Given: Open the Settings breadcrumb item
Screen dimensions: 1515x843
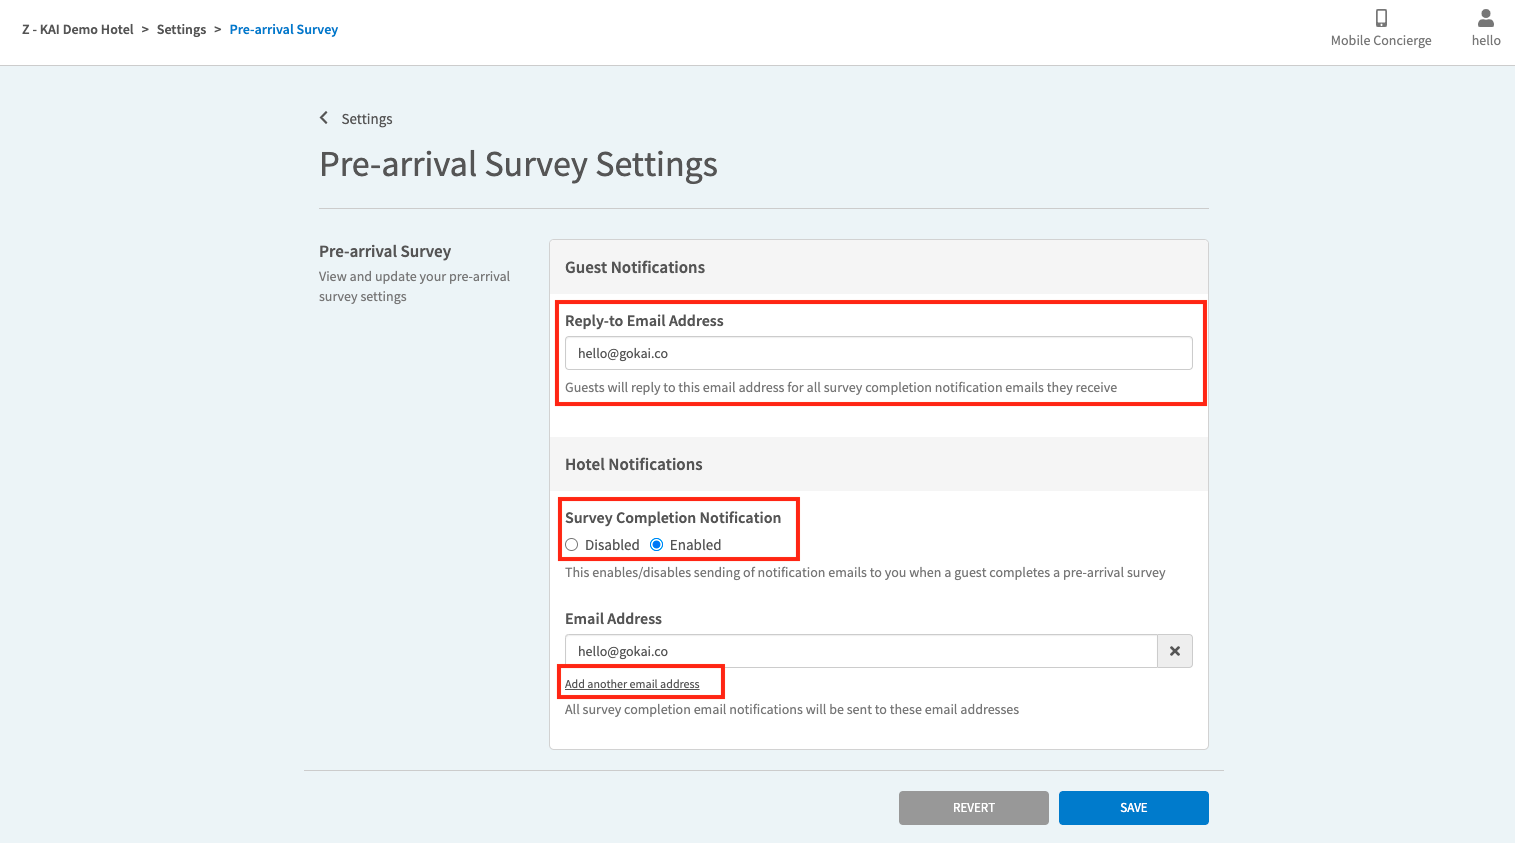Looking at the screenshot, I should pos(181,30).
